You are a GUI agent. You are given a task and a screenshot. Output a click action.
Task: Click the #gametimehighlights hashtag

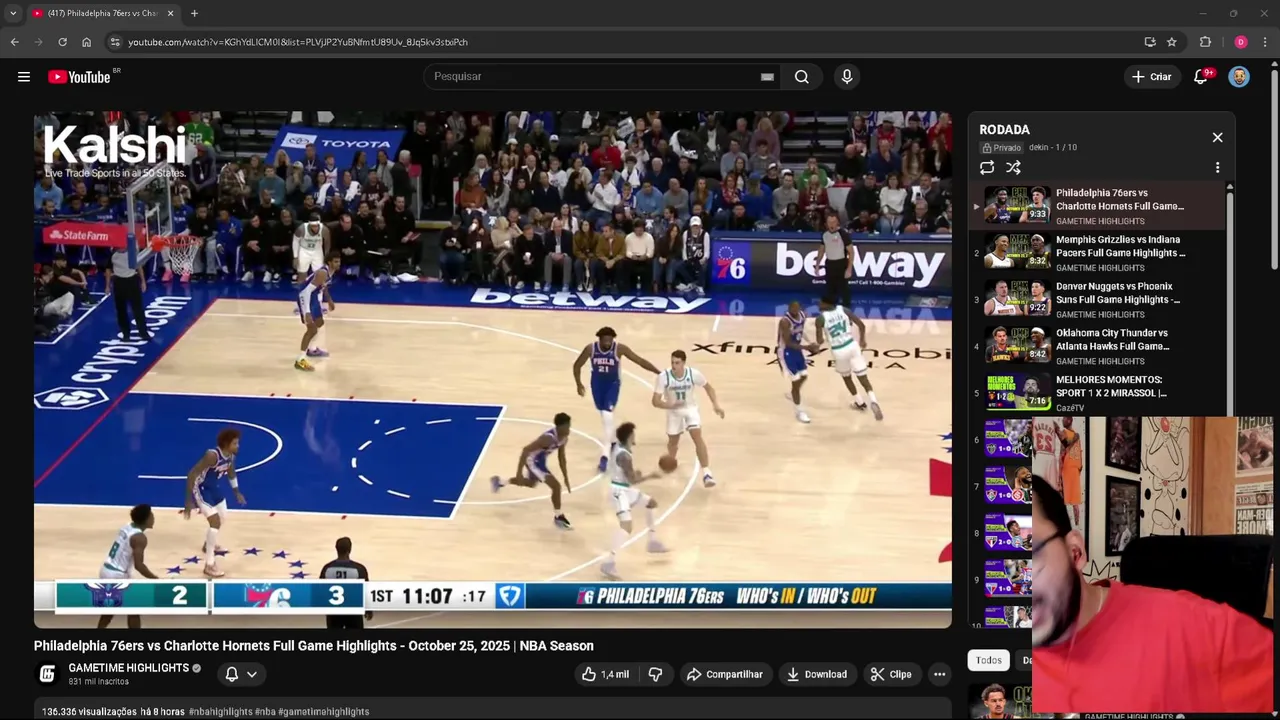(323, 712)
